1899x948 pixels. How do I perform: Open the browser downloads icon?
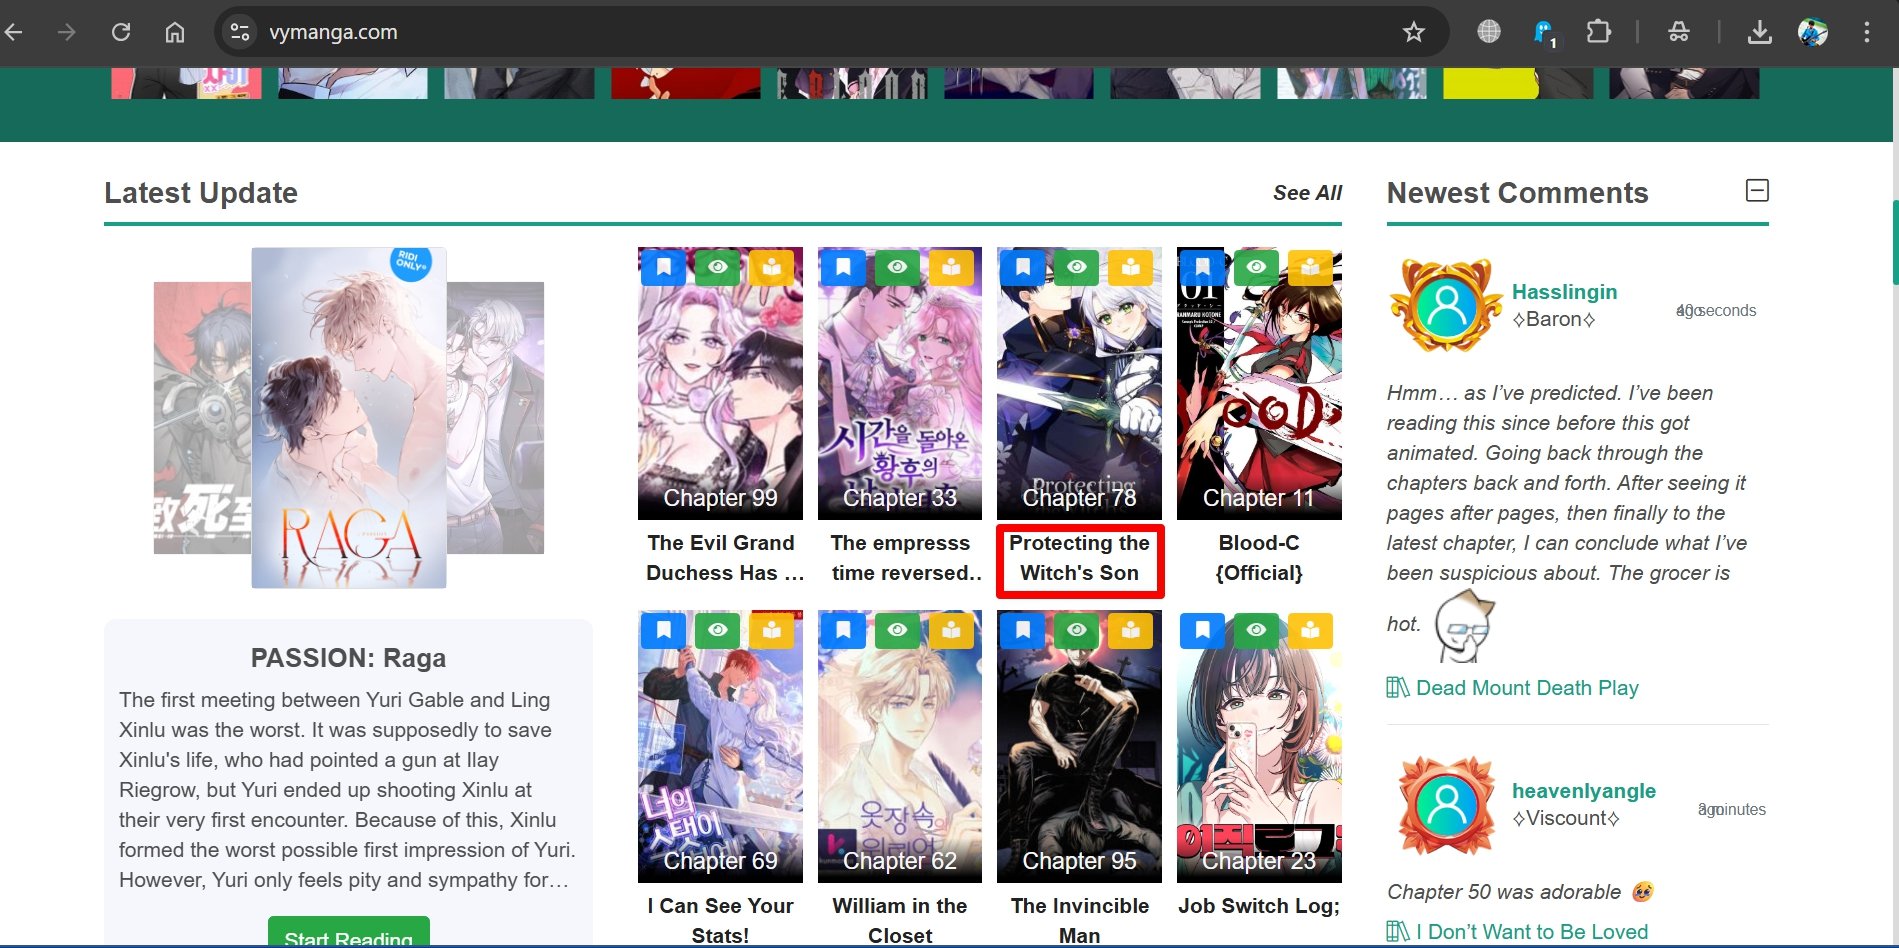click(x=1759, y=32)
